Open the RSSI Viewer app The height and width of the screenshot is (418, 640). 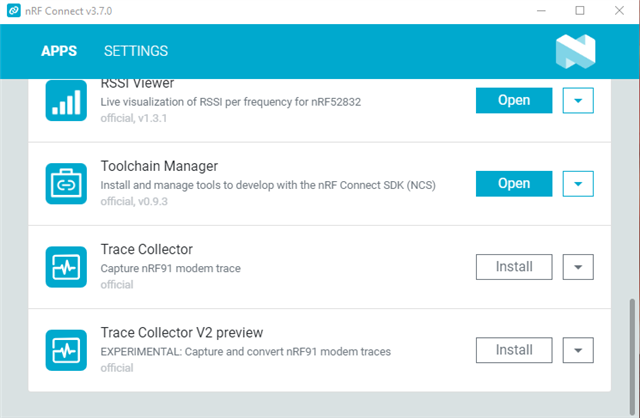click(514, 100)
